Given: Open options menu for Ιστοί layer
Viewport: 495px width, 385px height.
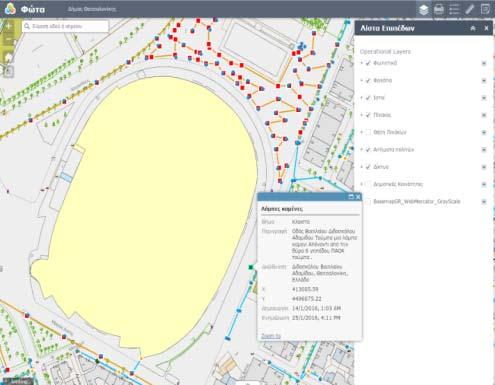Looking at the screenshot, I should (484, 98).
